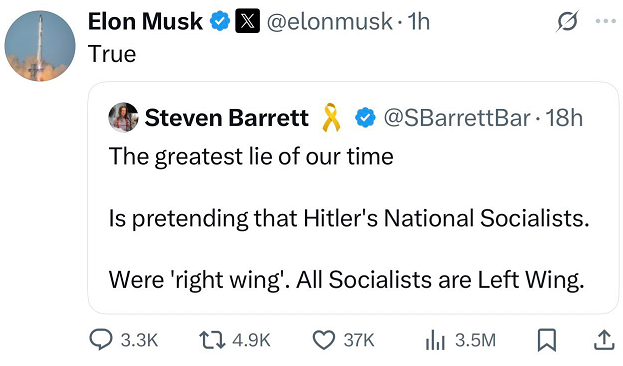Image resolution: width=623 pixels, height=366 pixels.
Task: Click the yellow ribbon emoji
Action: [x=331, y=117]
